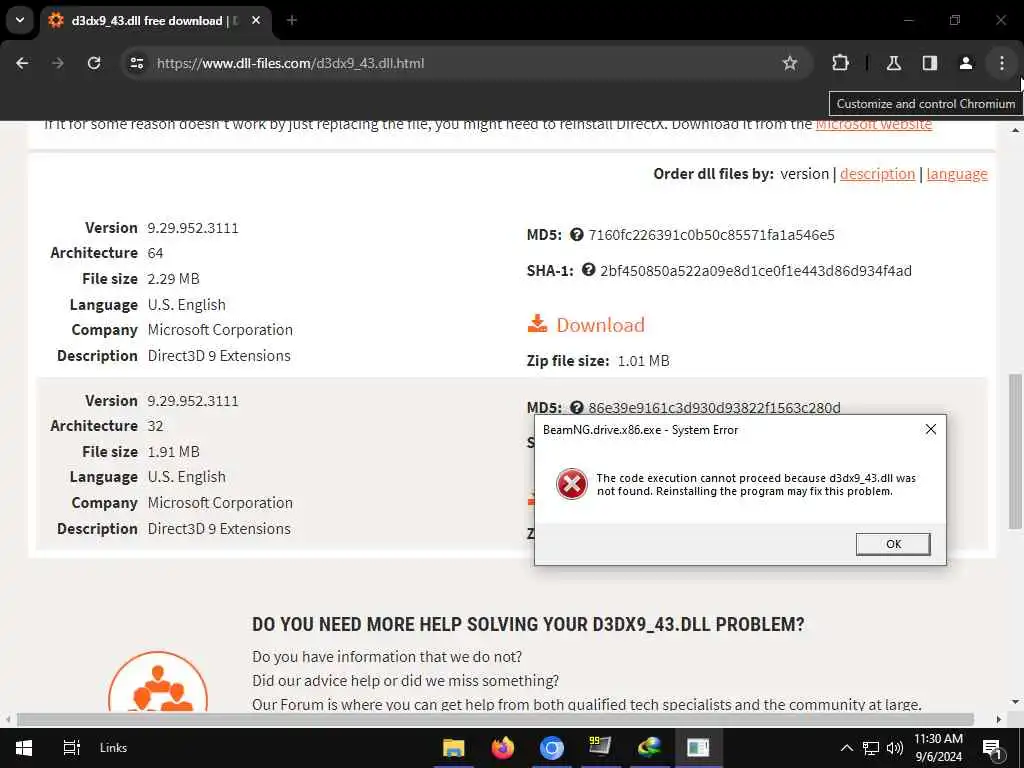This screenshot has height=768, width=1024.
Task: Close the d3dx9_43.dll free download tab
Action: [256, 20]
